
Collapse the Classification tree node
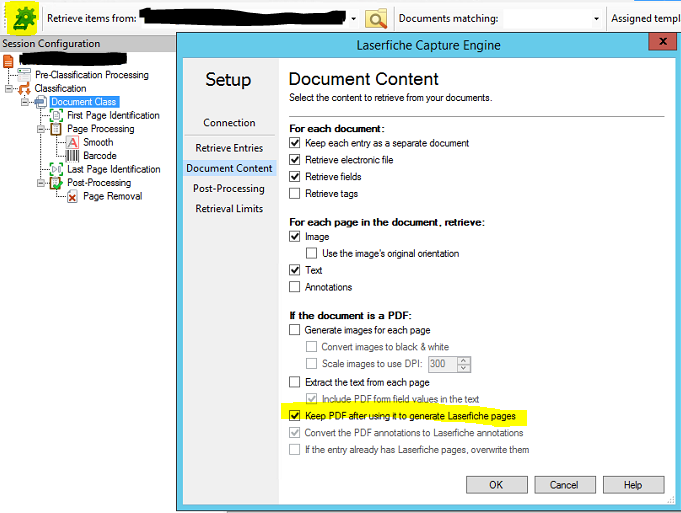pos(9,89)
